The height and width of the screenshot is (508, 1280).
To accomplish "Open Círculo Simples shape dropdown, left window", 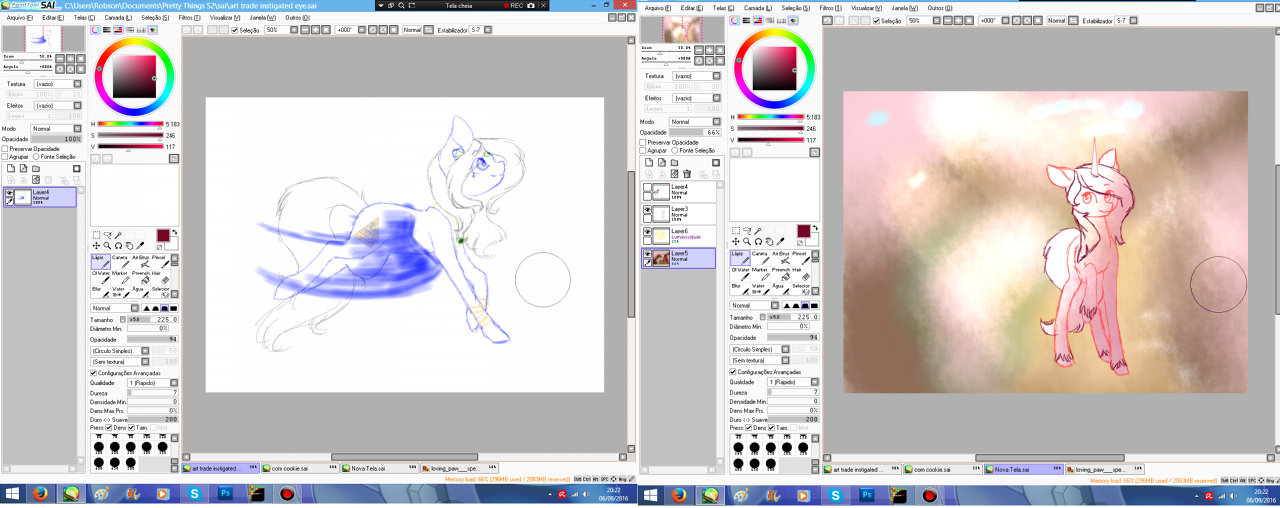I will pos(119,351).
